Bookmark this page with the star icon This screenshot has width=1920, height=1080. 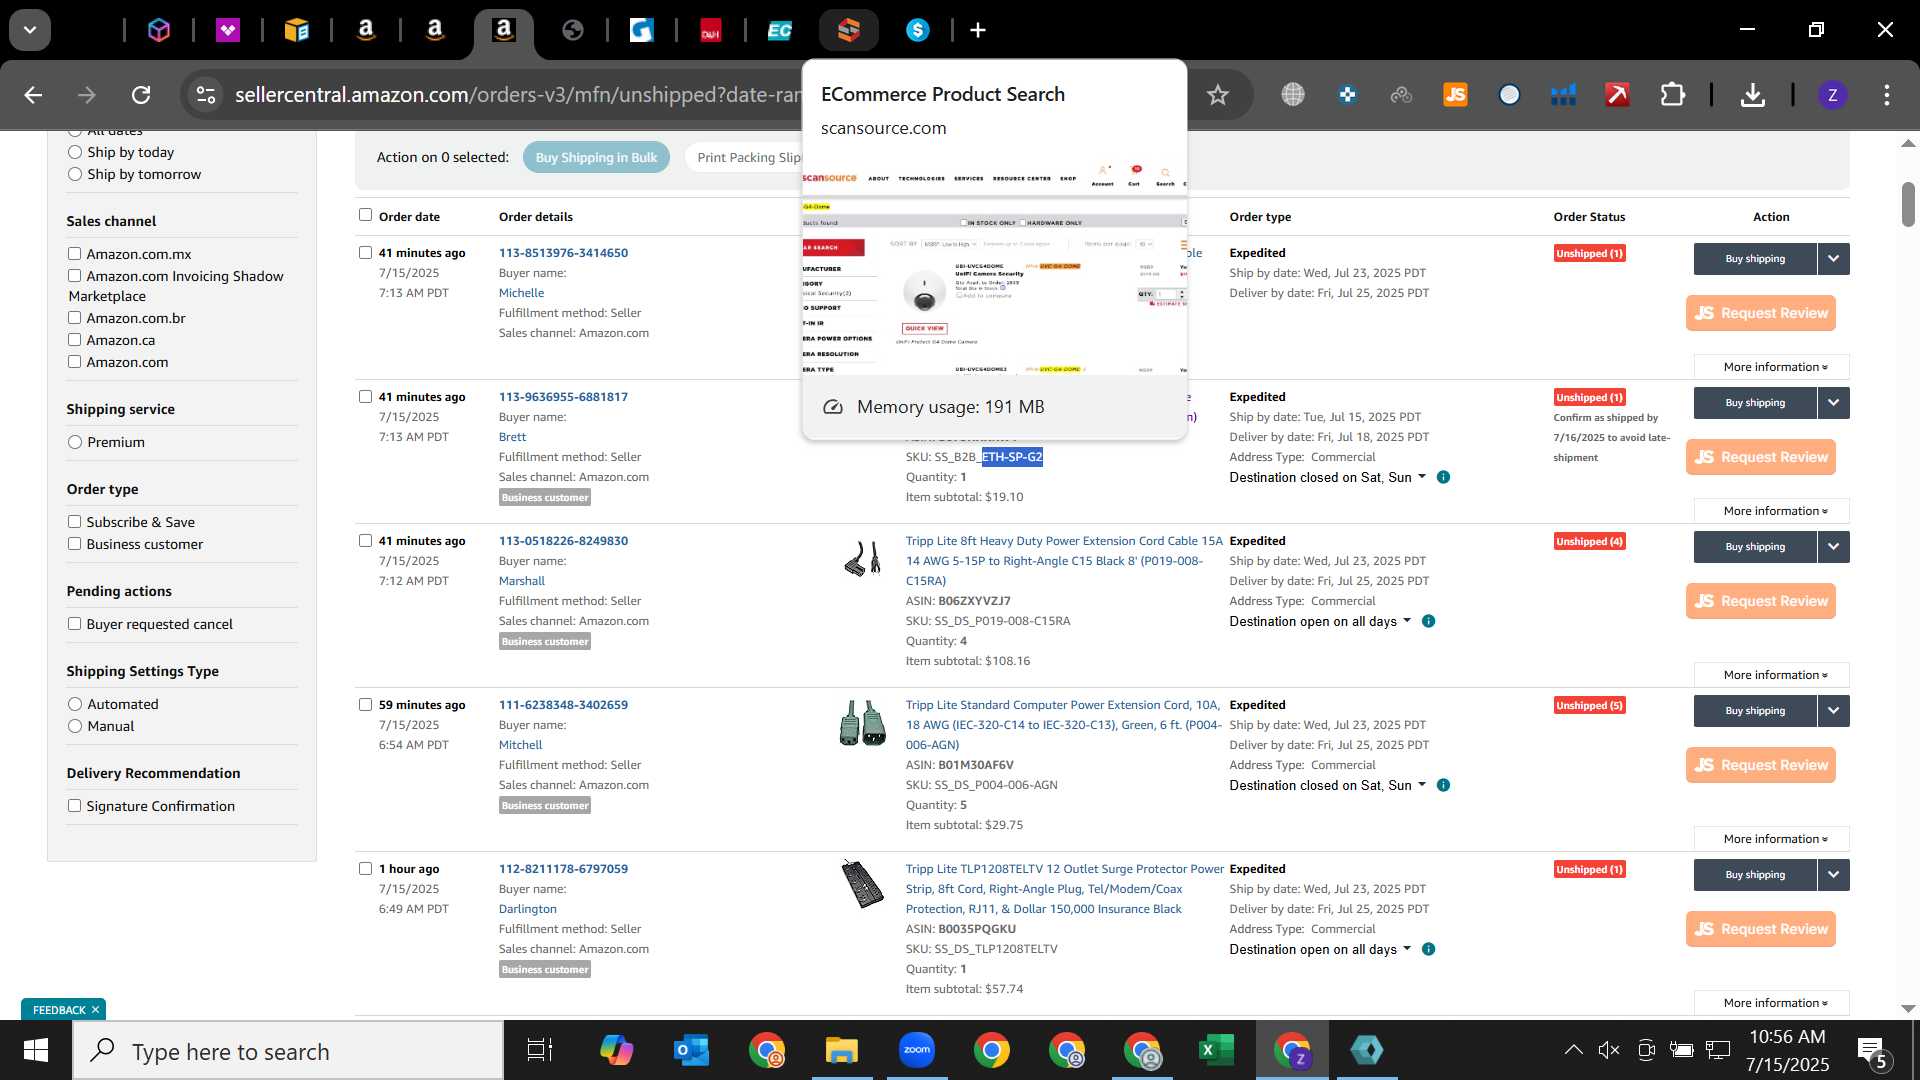tap(1217, 95)
